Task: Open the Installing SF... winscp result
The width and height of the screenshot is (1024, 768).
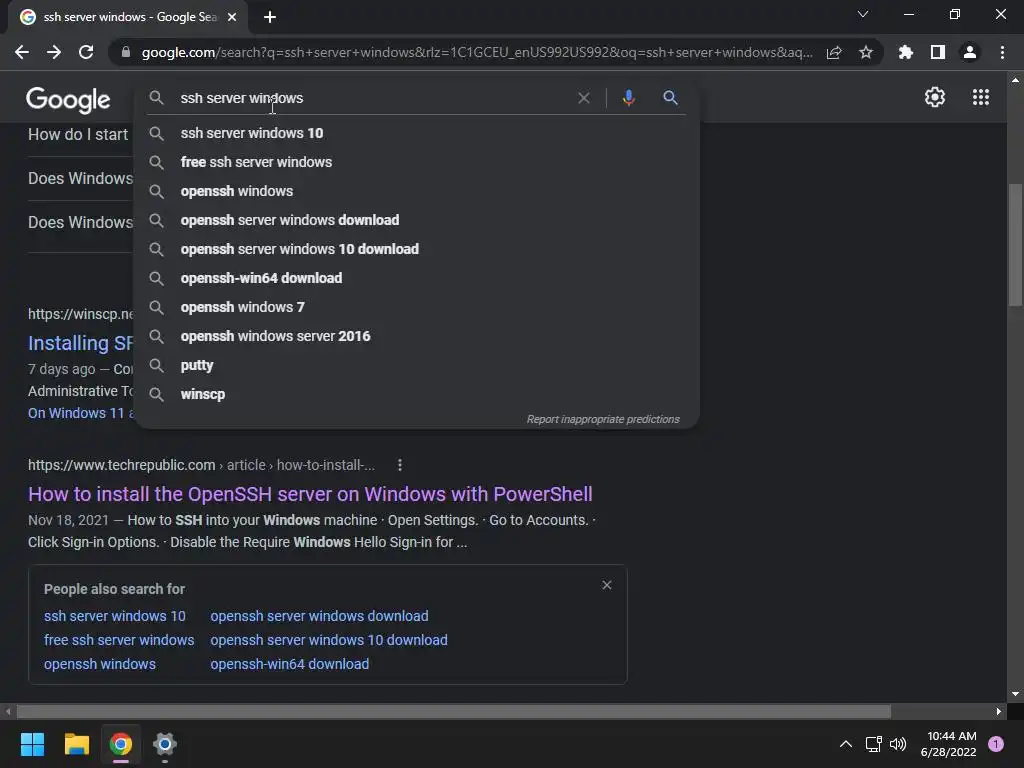Action: (x=80, y=343)
